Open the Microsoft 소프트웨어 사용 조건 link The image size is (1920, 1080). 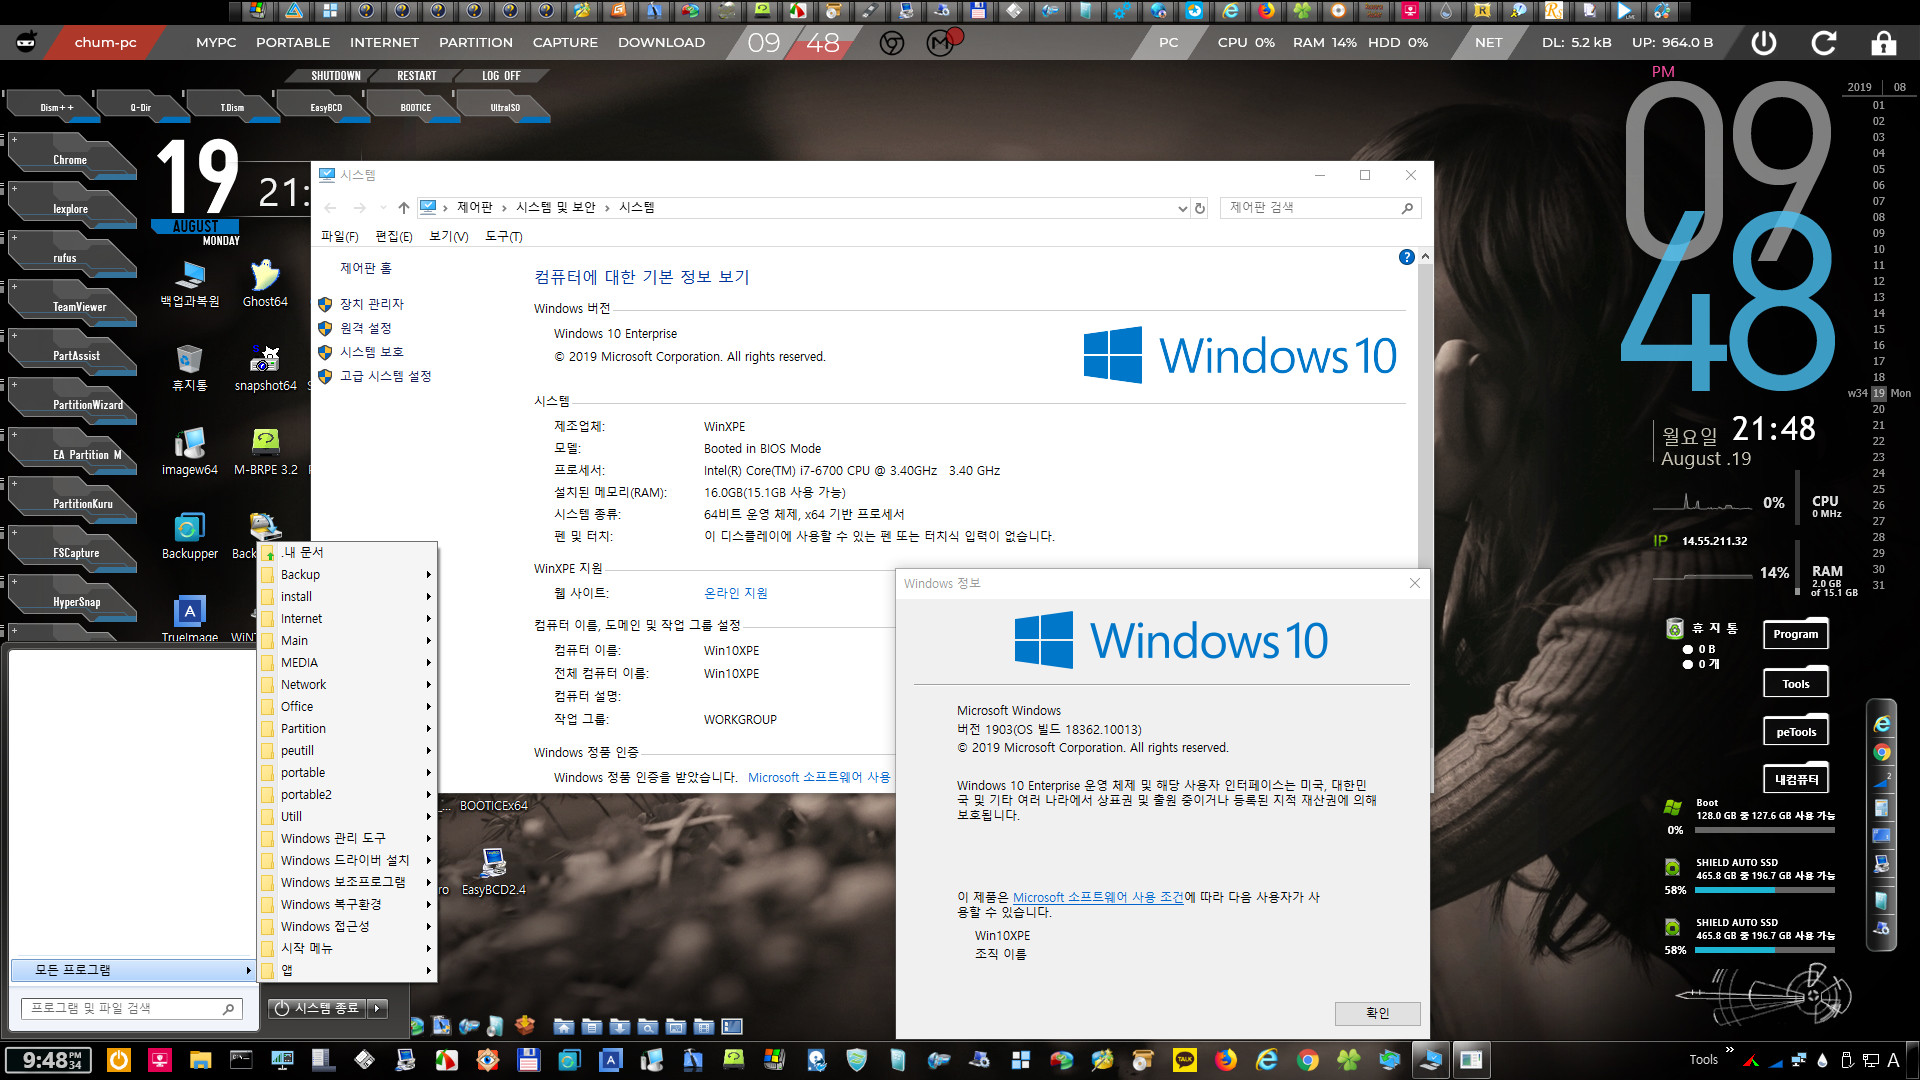click(1098, 898)
